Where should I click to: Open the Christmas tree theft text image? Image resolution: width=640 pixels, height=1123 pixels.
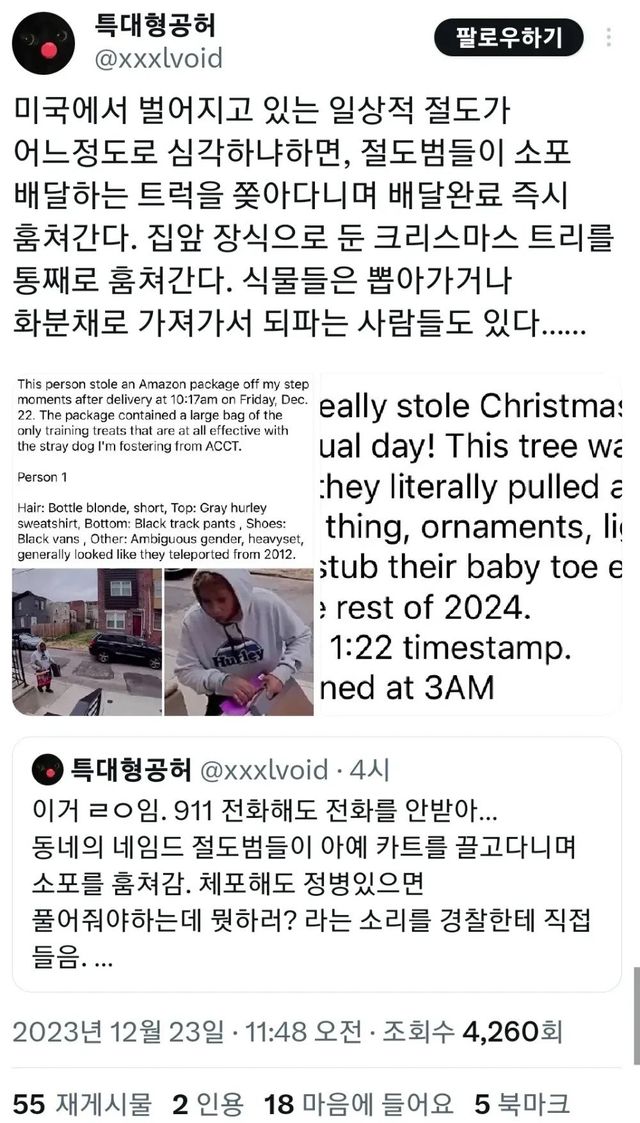tap(469, 544)
